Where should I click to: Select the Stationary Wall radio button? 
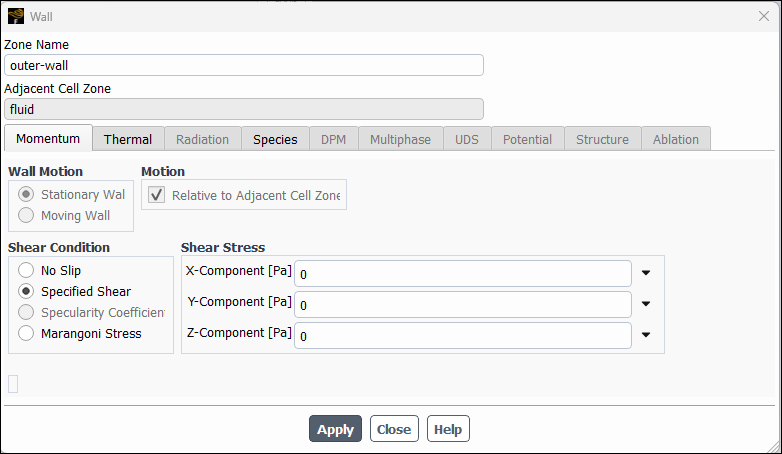point(26,194)
